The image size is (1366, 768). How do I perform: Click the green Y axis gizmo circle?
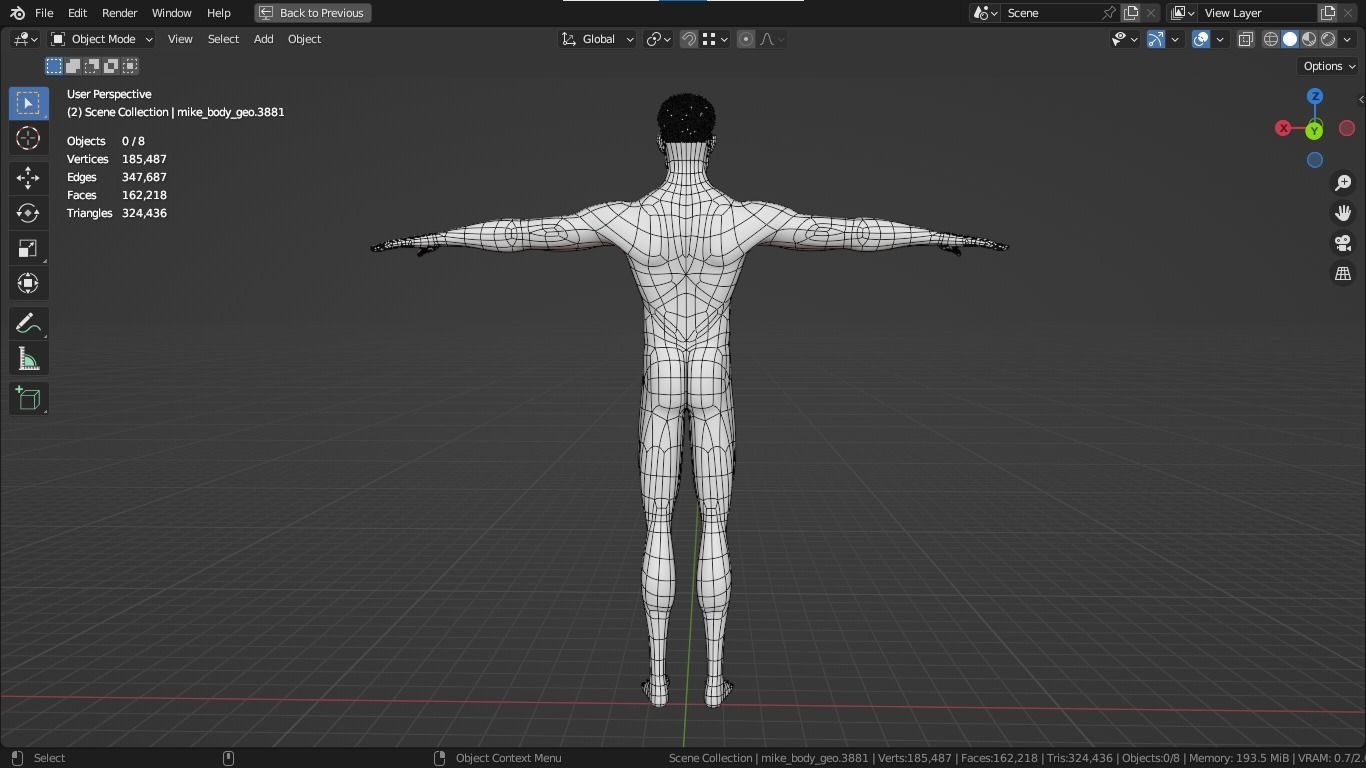coord(1315,130)
